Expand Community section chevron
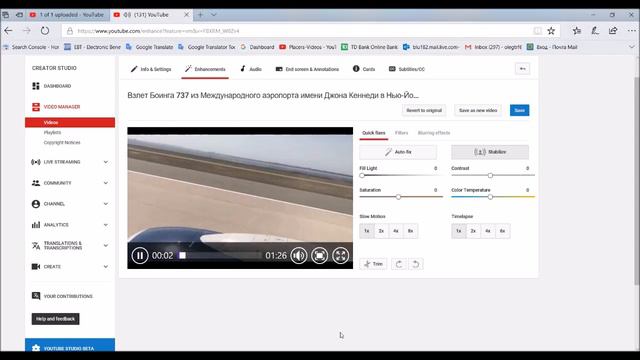Screen dimensions: 640x360 106,183
